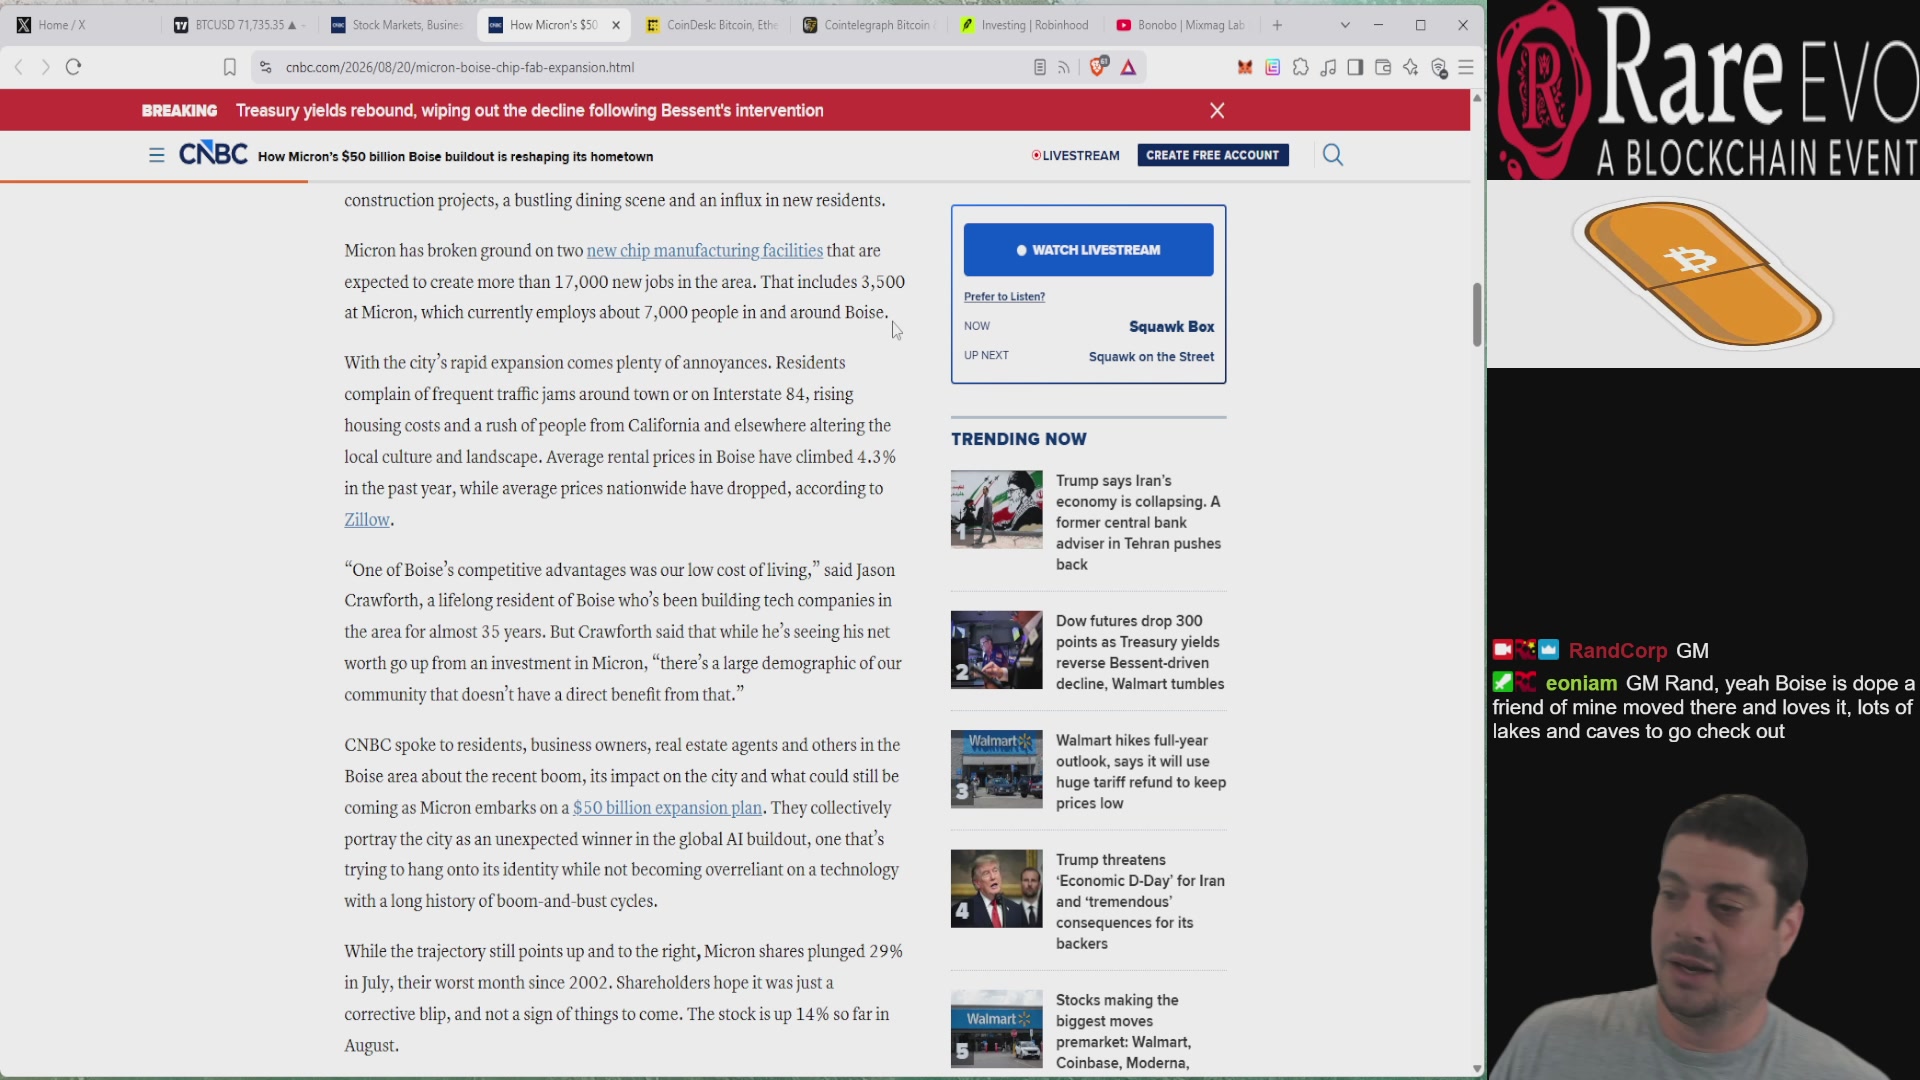
Task: Switch to the CoinDesk Bitcoin tab
Action: click(x=712, y=25)
